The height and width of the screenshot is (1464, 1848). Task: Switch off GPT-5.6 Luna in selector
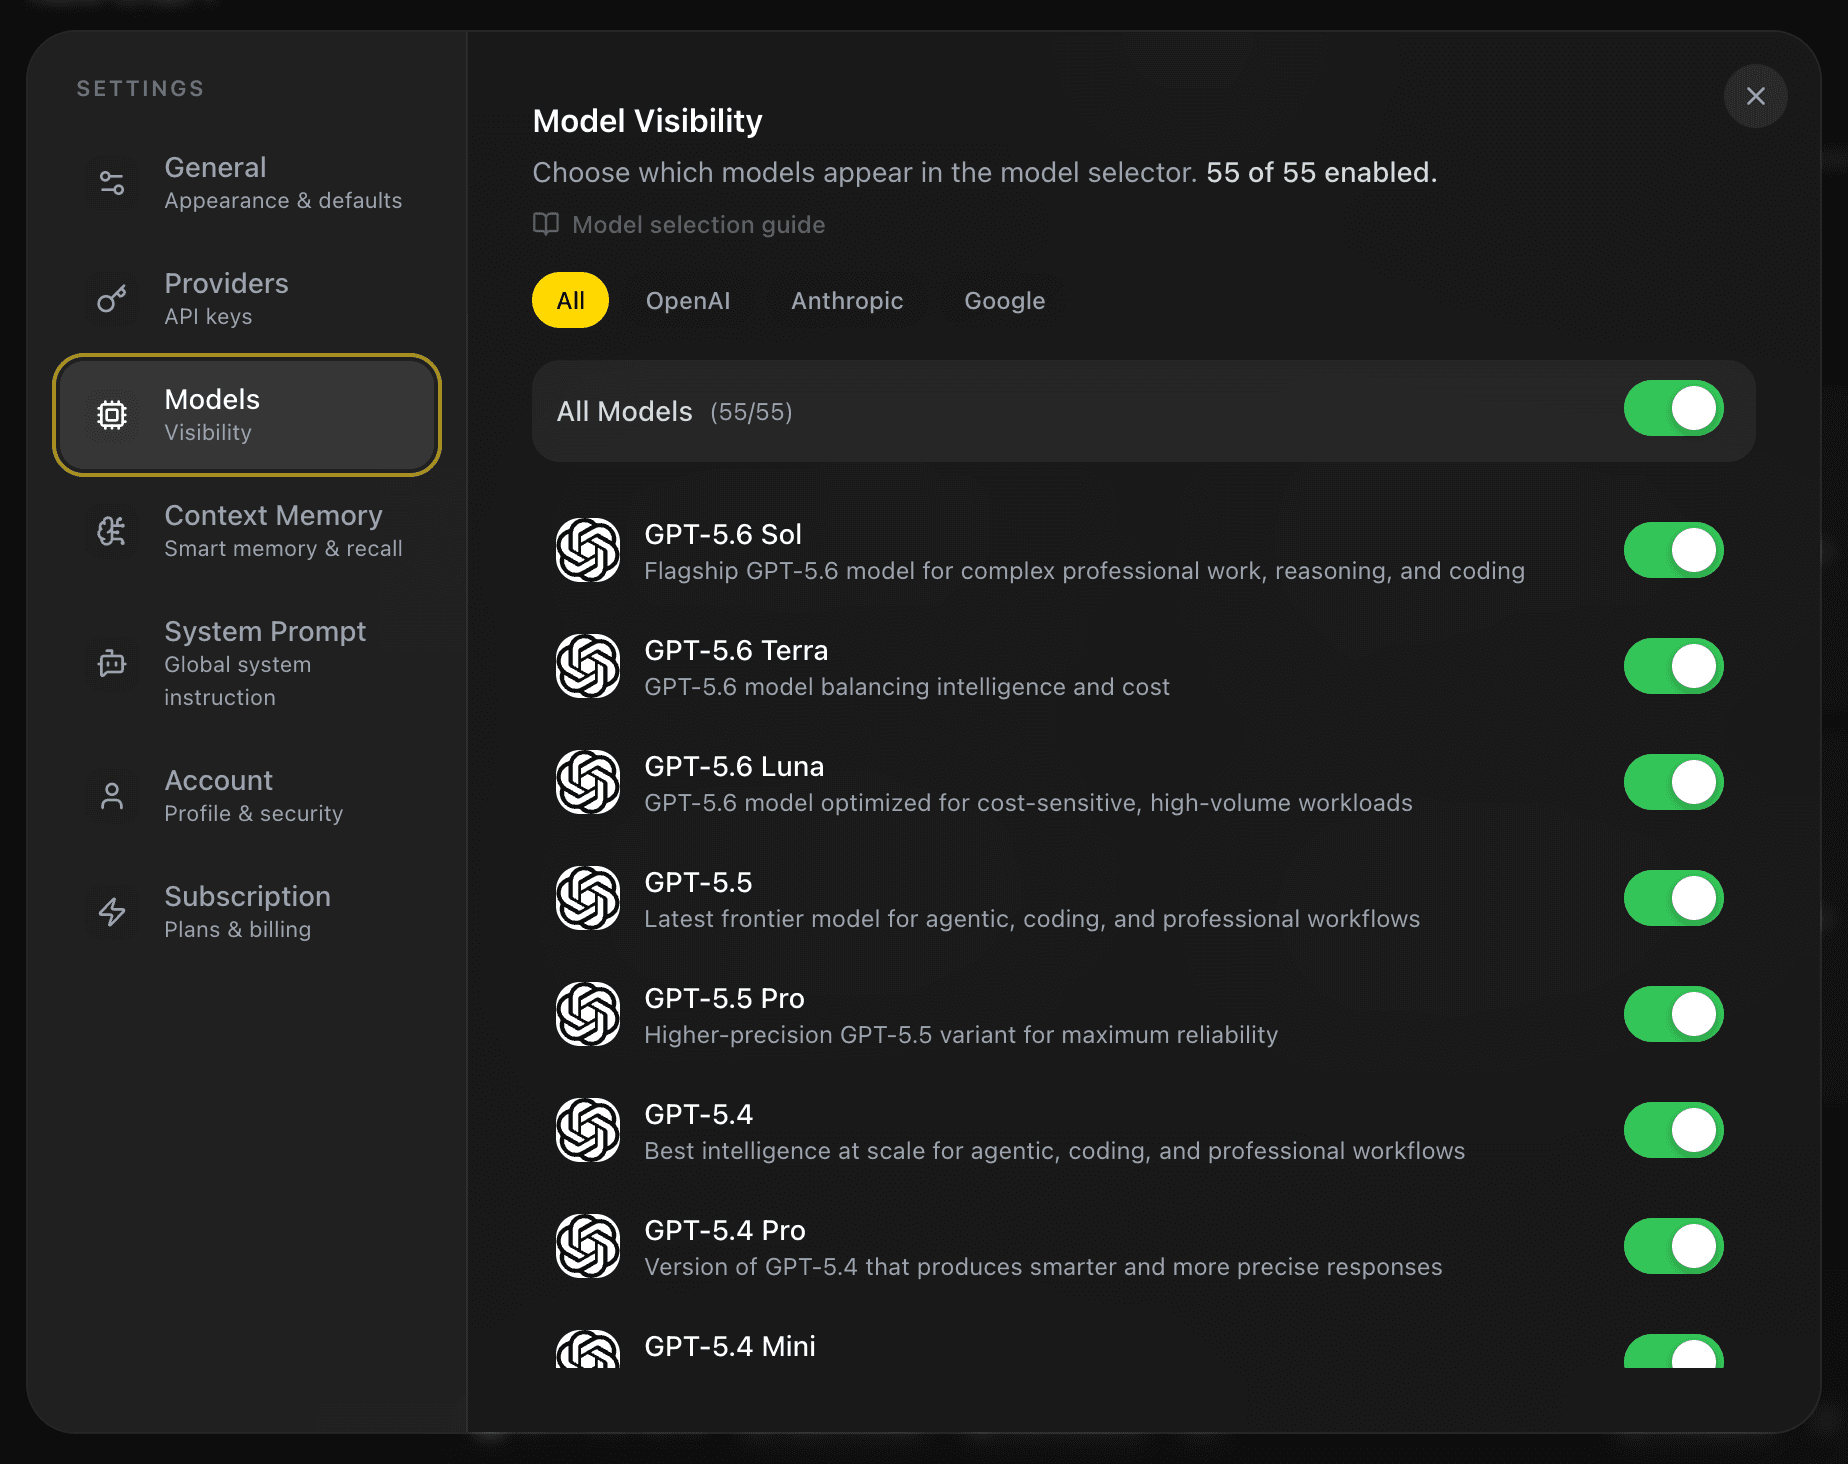tap(1673, 782)
